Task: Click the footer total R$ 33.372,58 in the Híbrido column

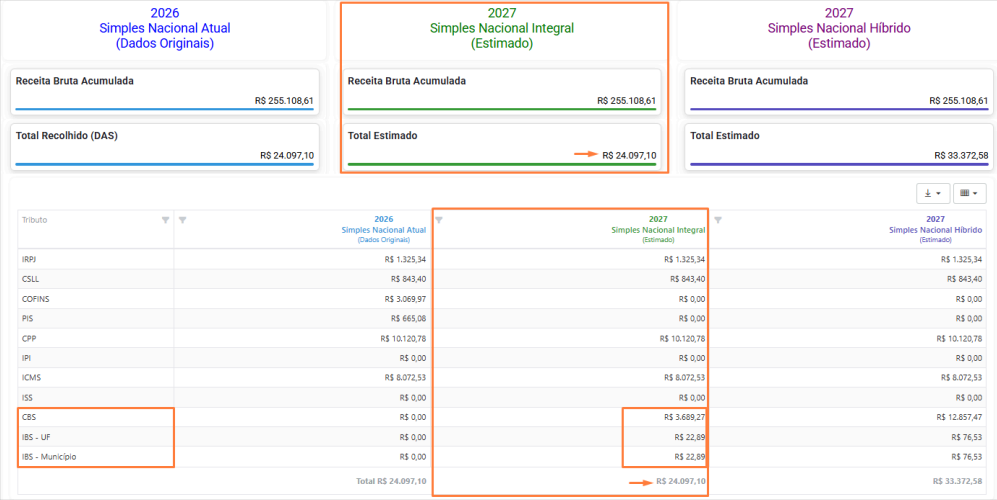Action: click(956, 481)
